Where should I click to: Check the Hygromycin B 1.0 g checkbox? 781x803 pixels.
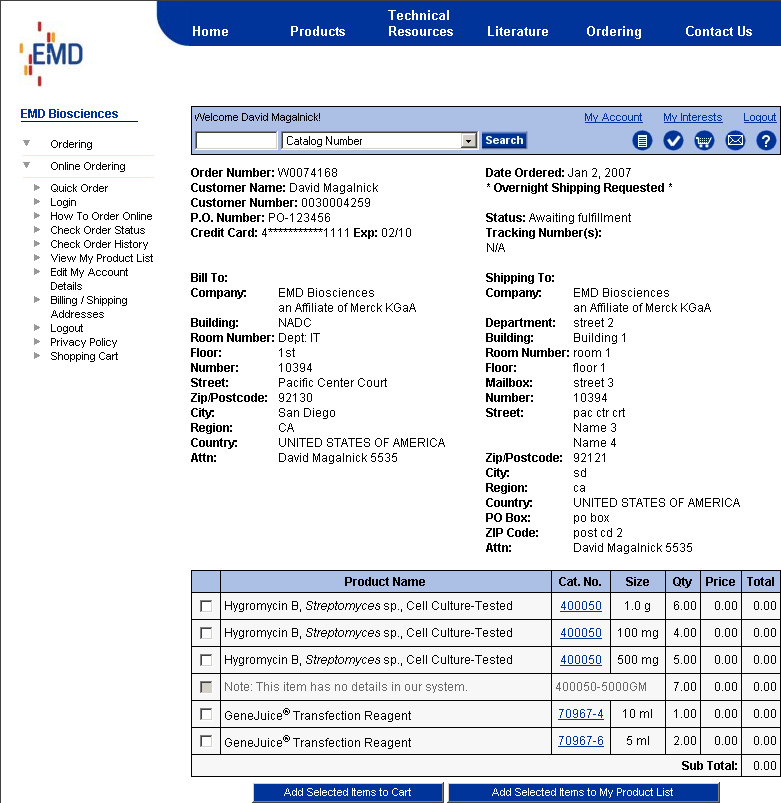click(x=206, y=606)
